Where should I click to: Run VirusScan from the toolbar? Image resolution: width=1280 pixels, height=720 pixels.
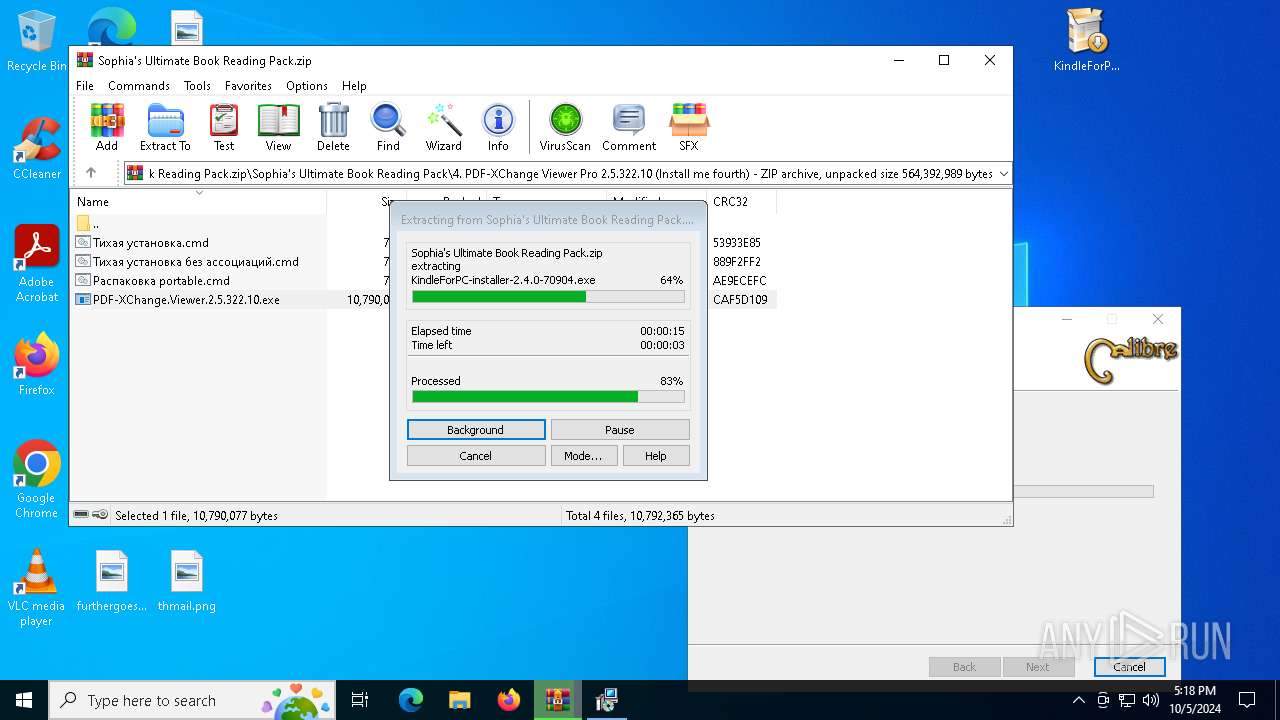pos(565,127)
